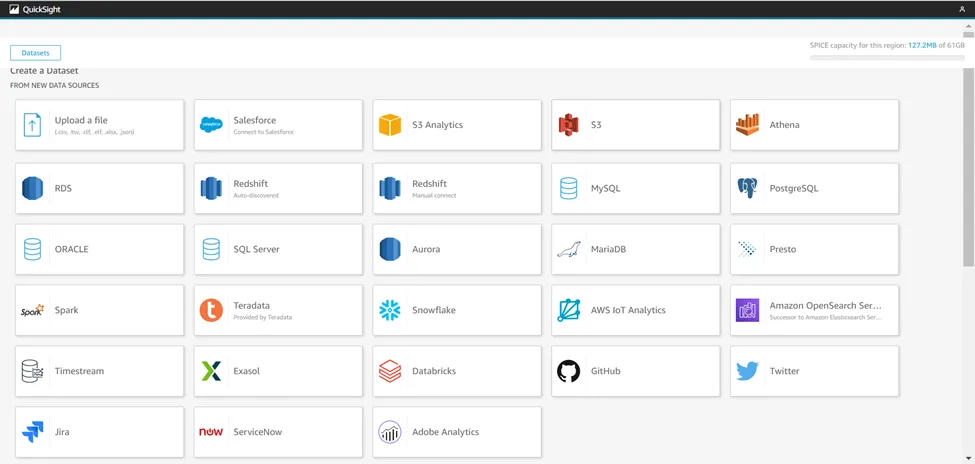Screen dimensions: 975x464
Task: Click the PostgreSQL elephant icon
Action: (747, 188)
